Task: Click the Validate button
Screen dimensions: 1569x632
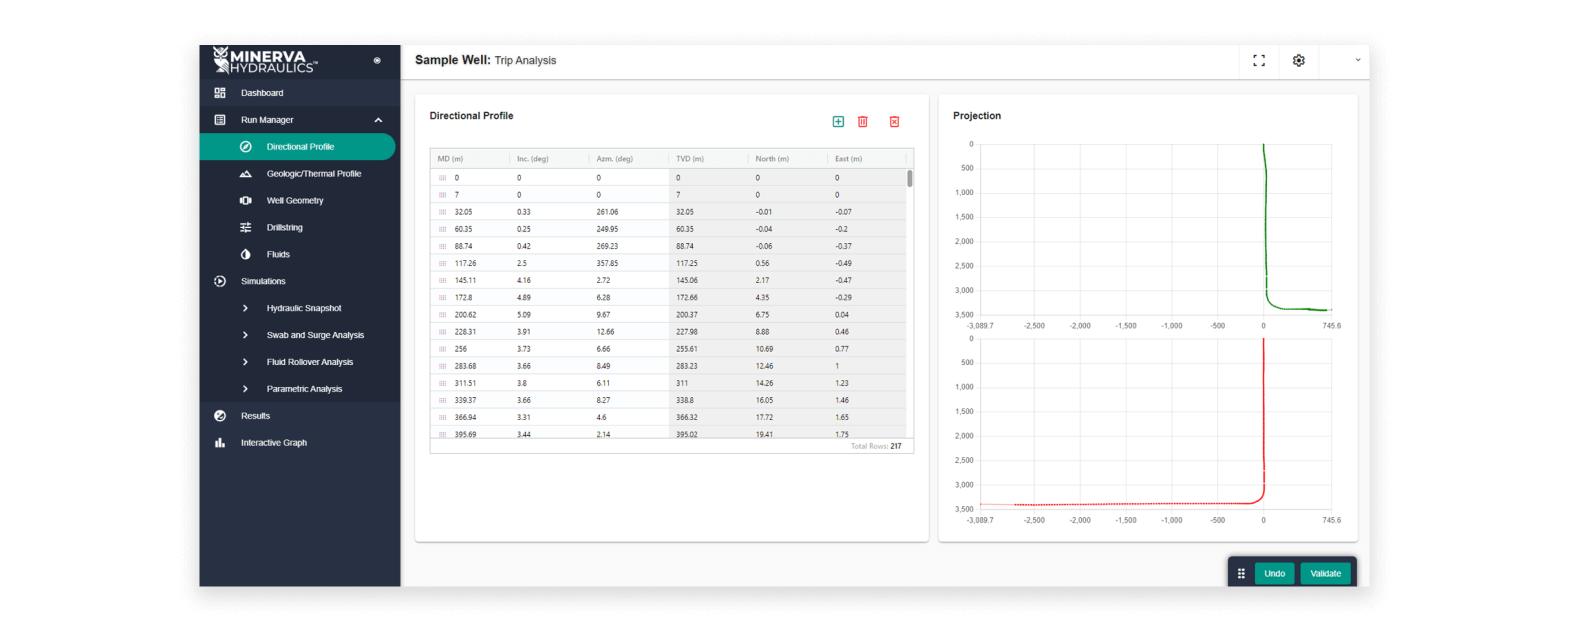Action: [x=1325, y=574]
